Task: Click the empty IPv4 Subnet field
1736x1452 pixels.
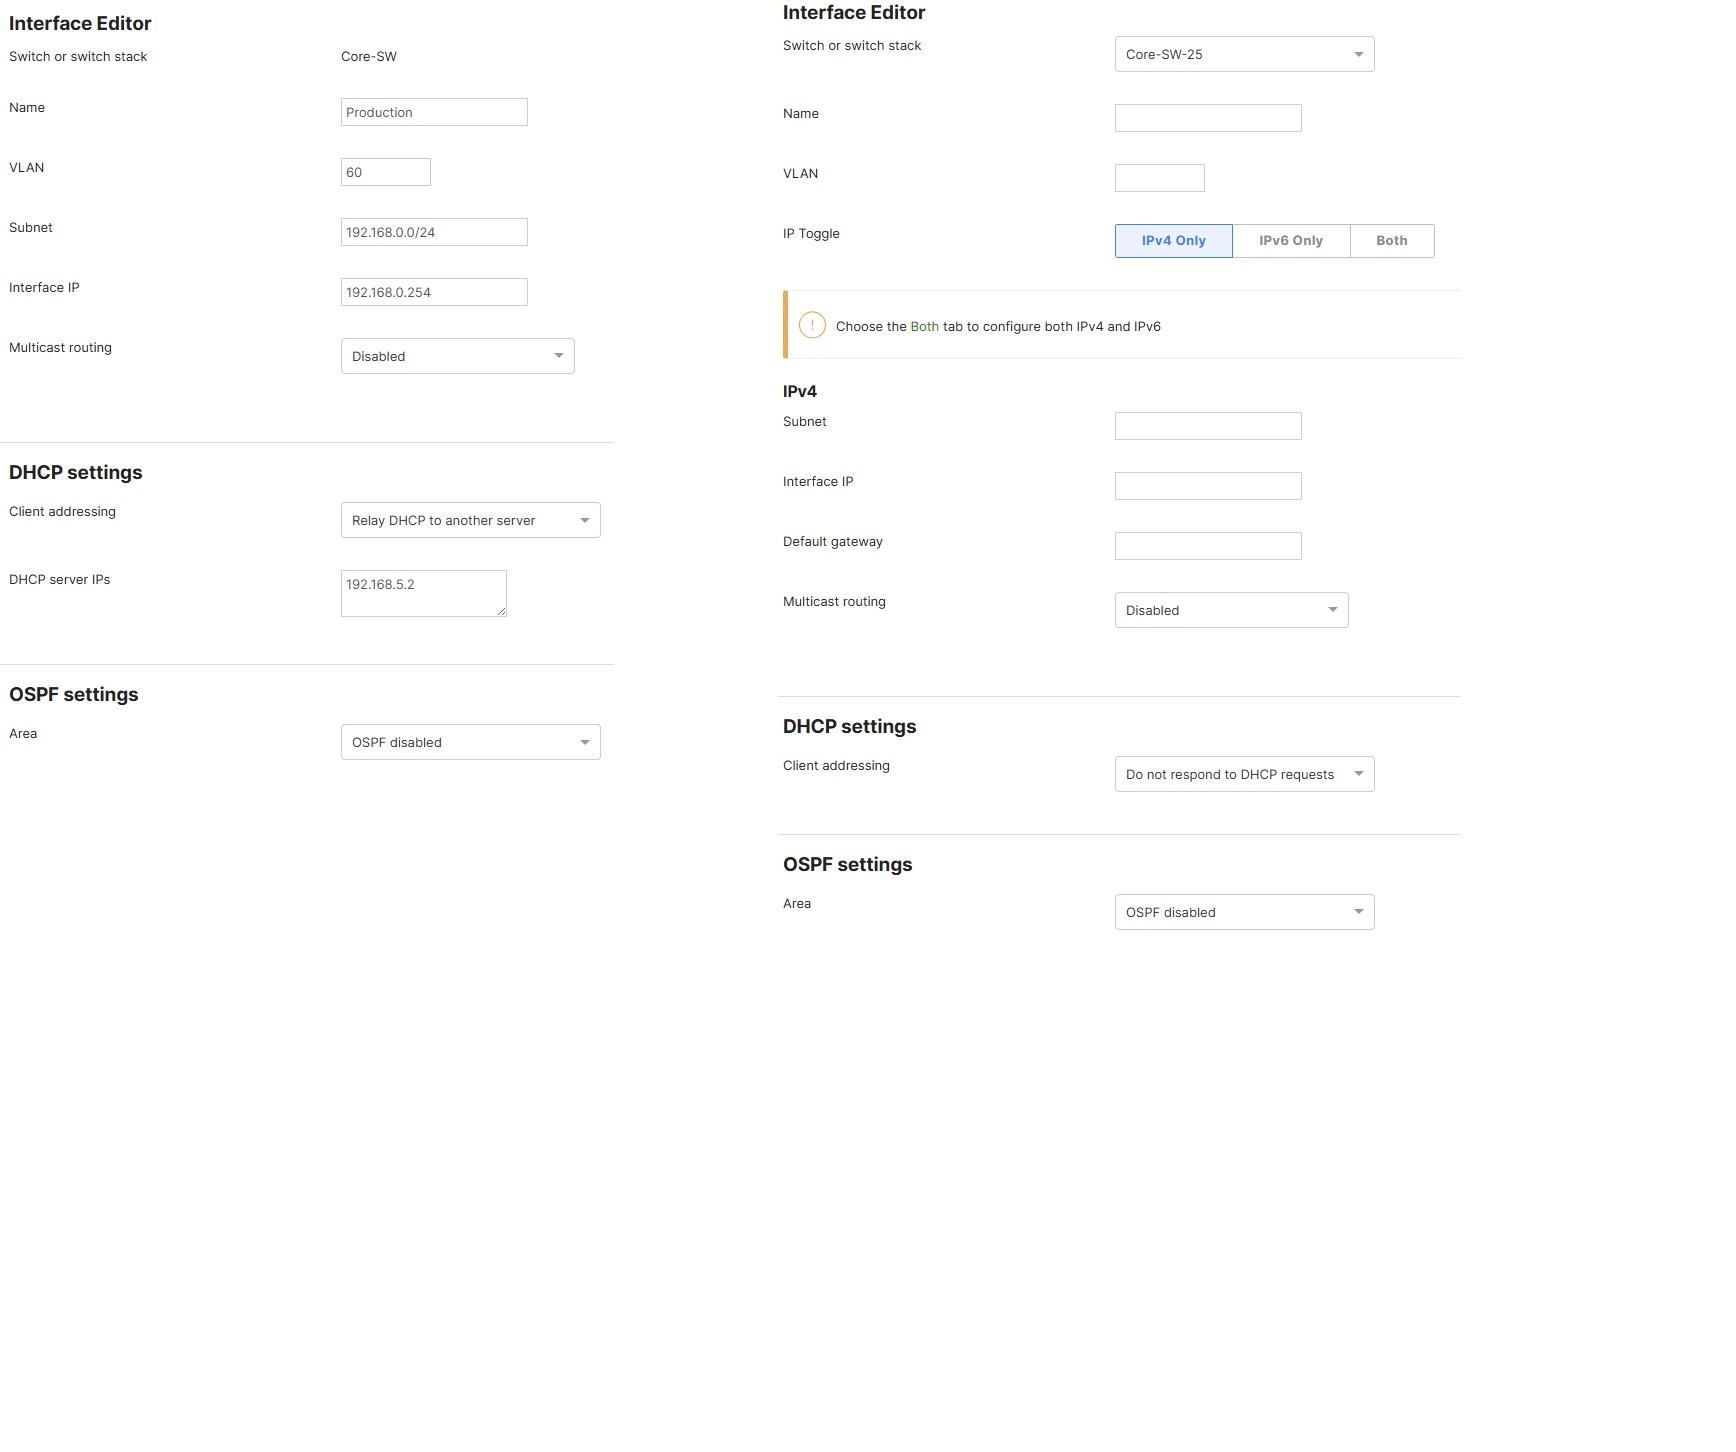Action: click(1208, 425)
